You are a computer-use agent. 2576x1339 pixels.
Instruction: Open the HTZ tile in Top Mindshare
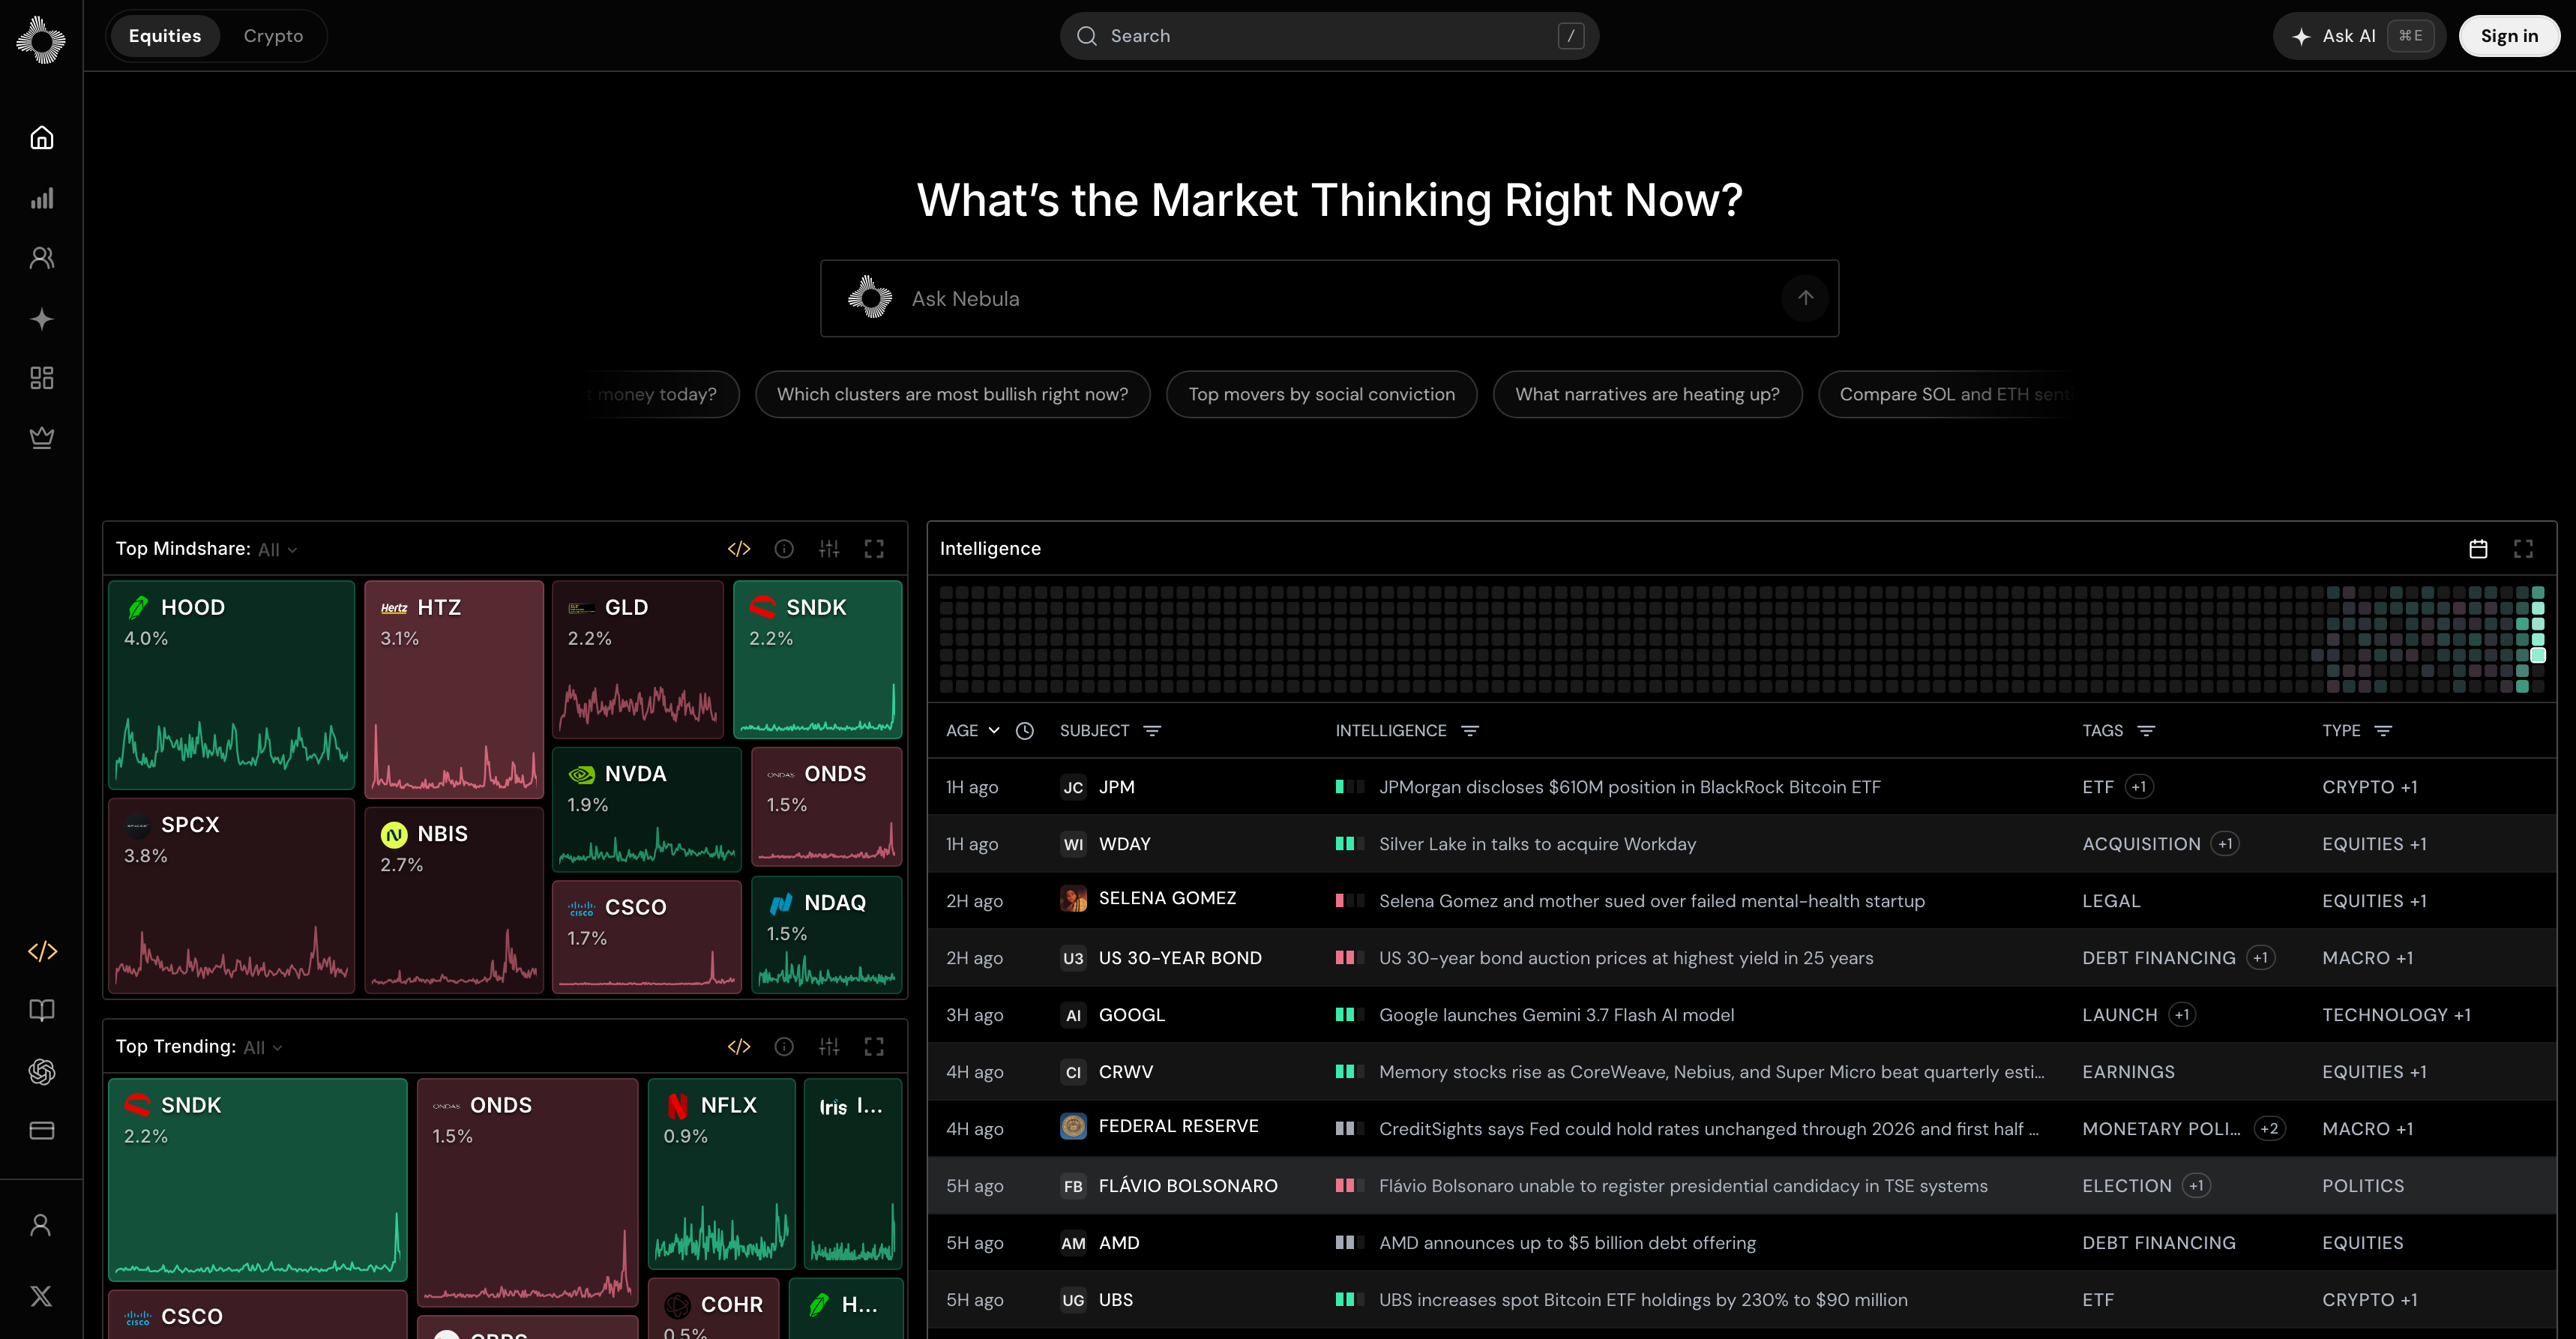coord(454,689)
